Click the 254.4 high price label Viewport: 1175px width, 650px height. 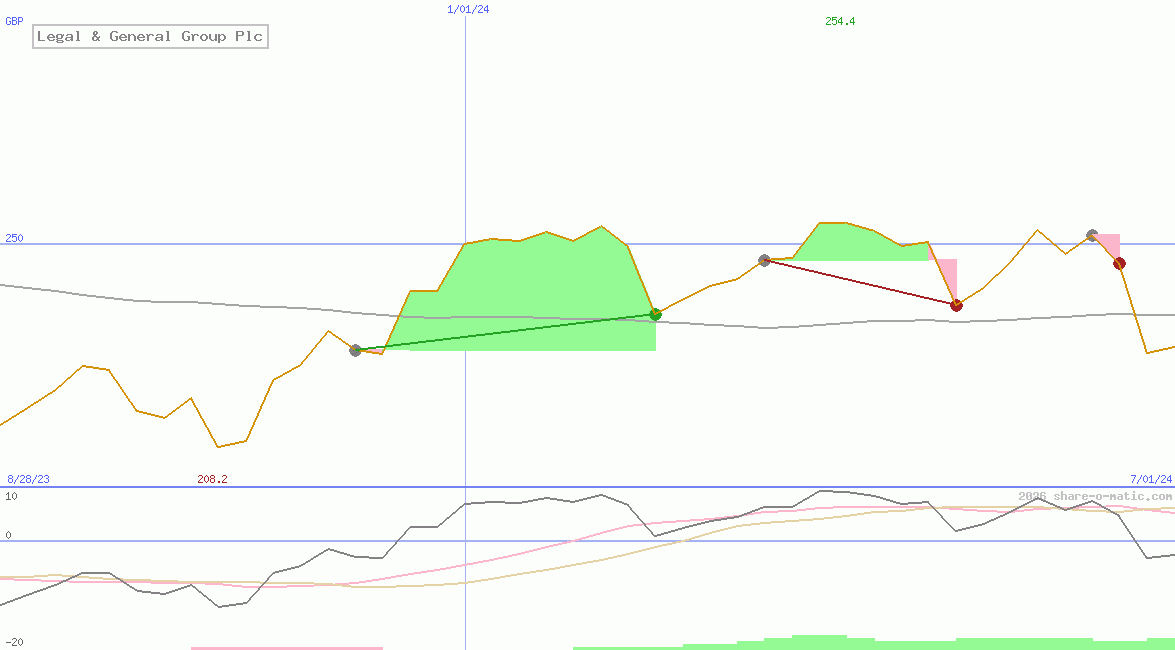[840, 21]
